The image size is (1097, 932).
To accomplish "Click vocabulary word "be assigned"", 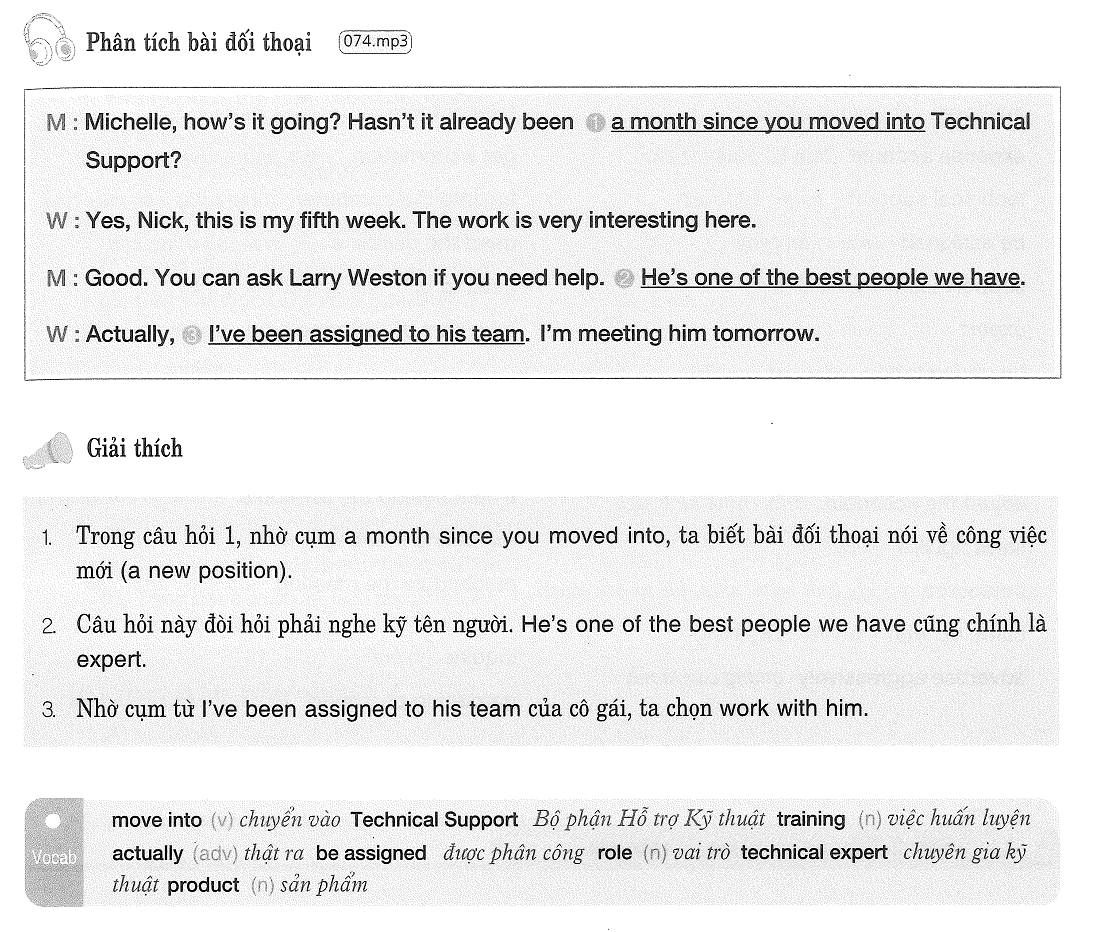I will click(x=371, y=853).
